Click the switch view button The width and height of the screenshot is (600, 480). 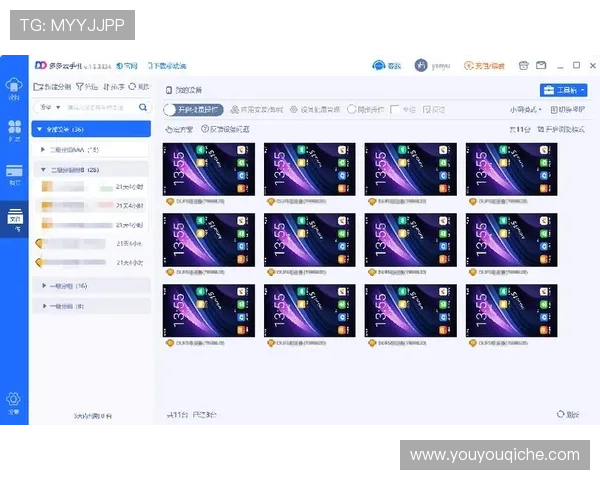567,110
